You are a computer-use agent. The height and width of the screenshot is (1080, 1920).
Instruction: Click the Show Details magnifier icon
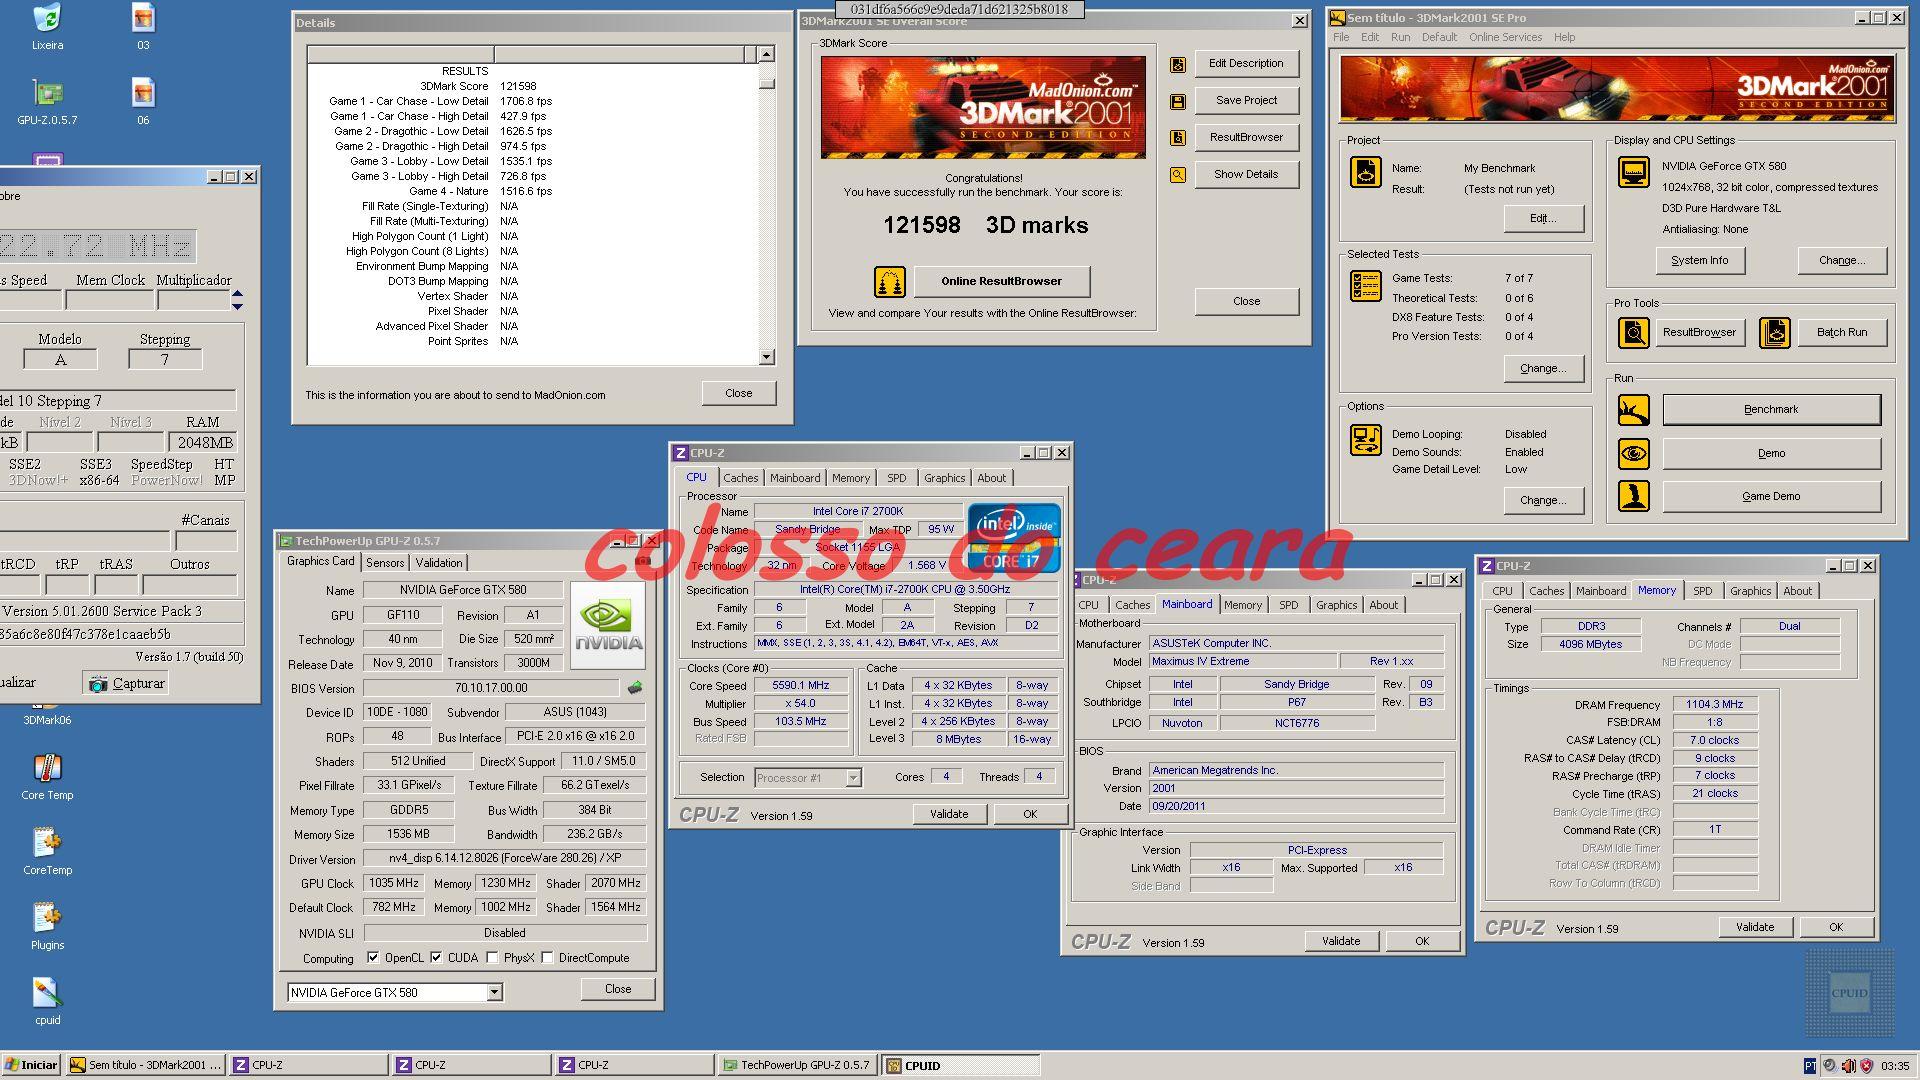(x=1178, y=175)
